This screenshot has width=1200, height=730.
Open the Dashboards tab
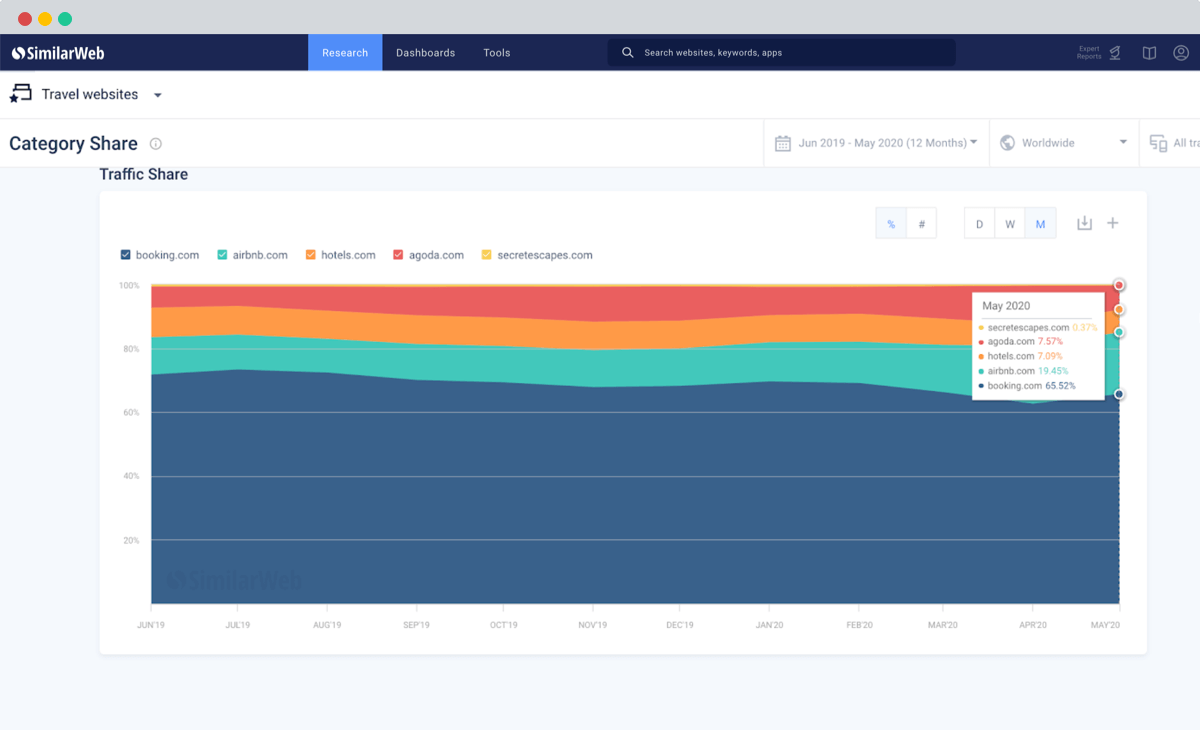point(425,53)
